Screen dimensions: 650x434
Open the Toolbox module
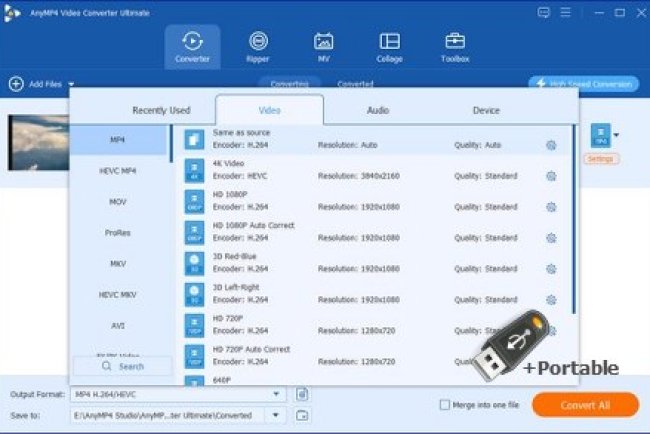[x=455, y=47]
